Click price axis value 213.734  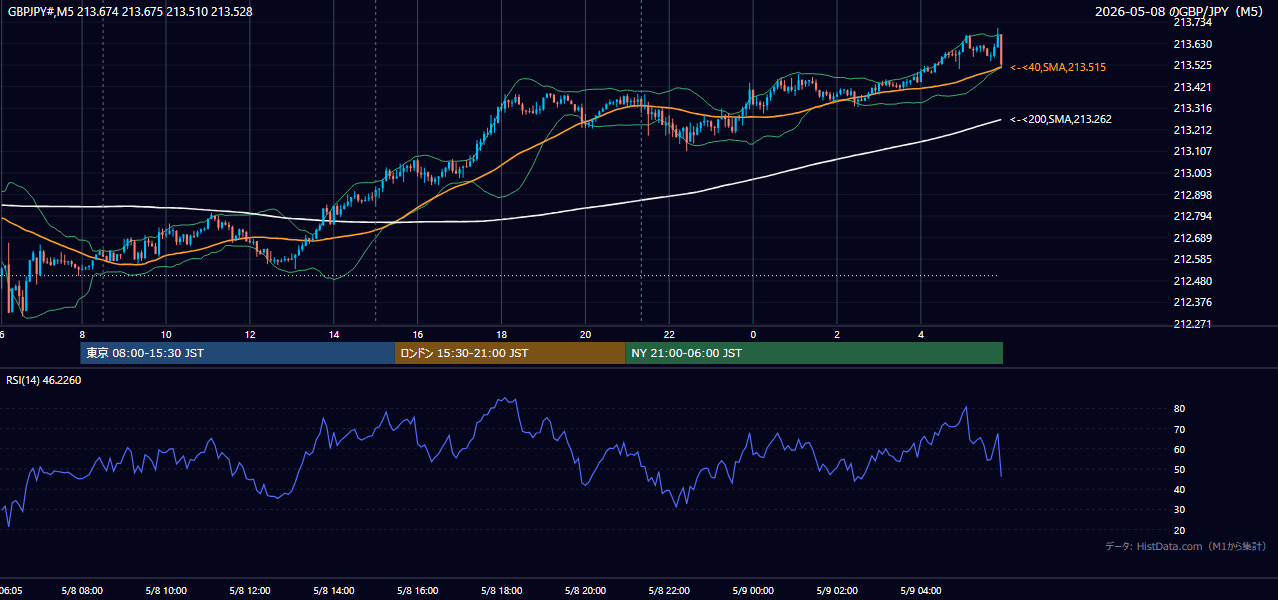pos(1192,22)
